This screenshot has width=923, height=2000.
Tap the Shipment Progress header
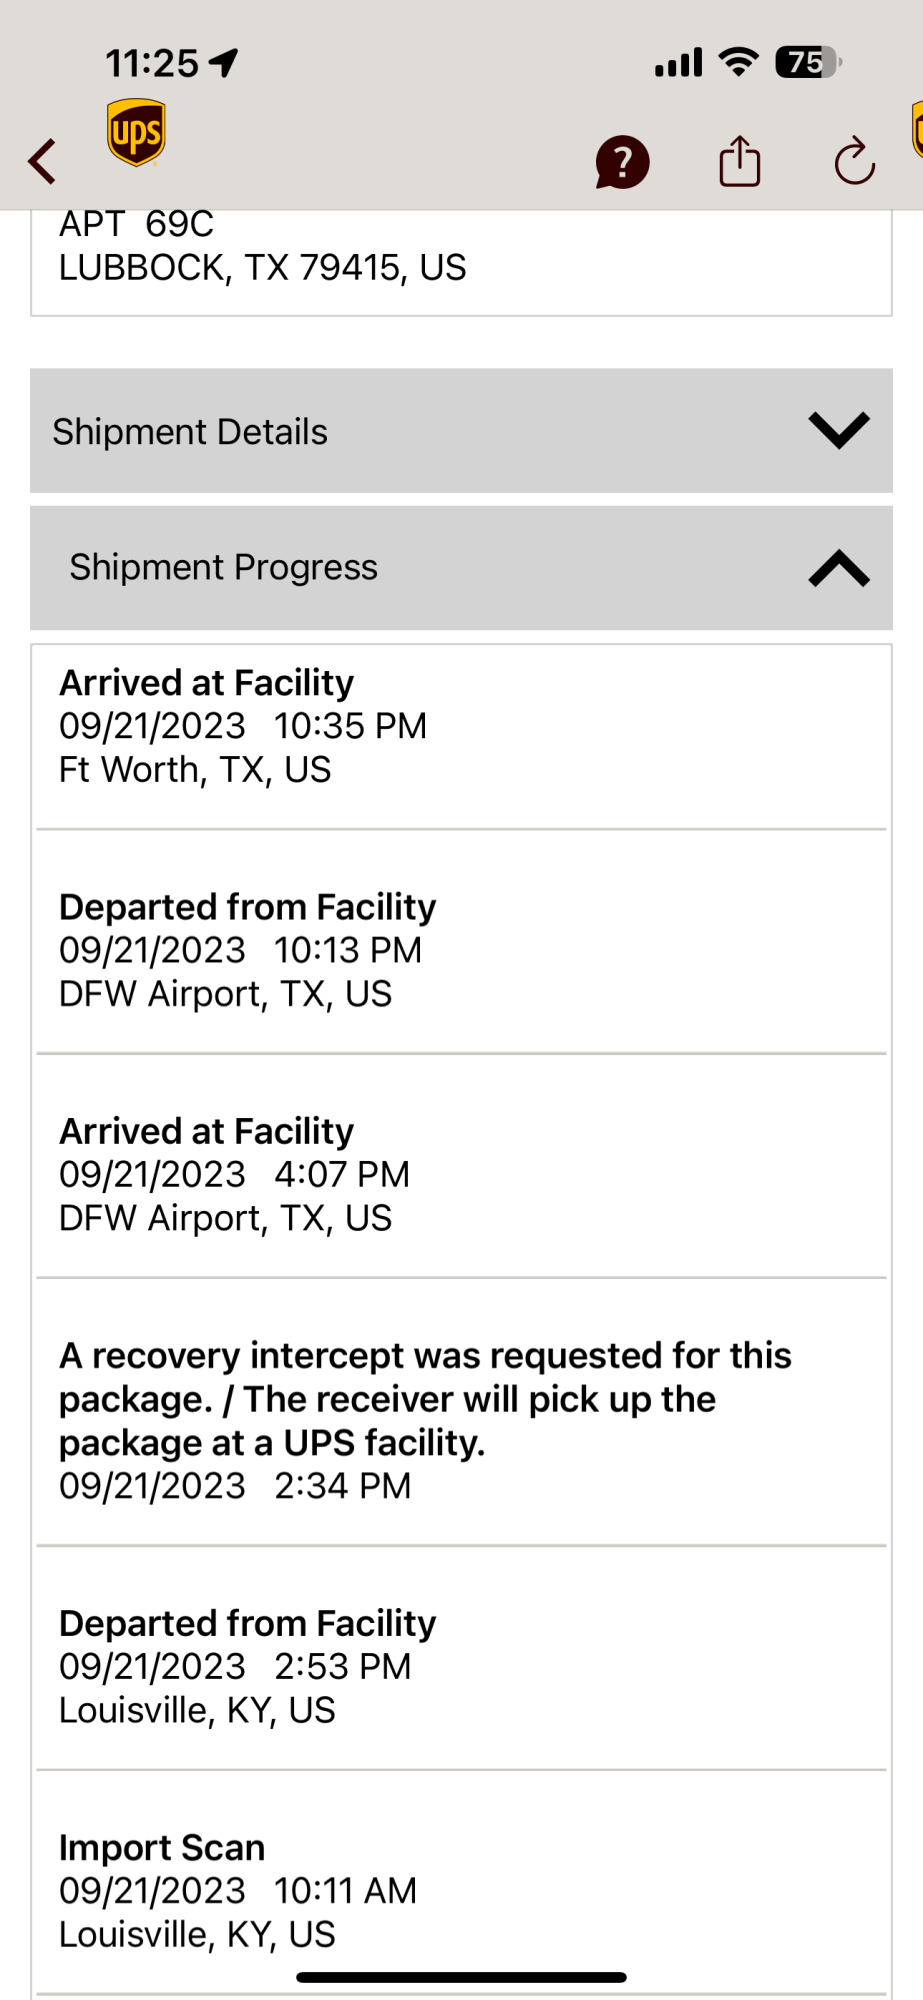224,568
